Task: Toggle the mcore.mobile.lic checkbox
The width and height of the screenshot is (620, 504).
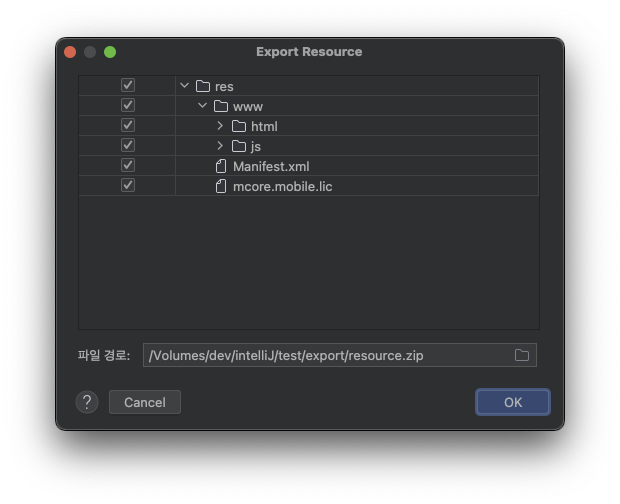Action: click(128, 186)
